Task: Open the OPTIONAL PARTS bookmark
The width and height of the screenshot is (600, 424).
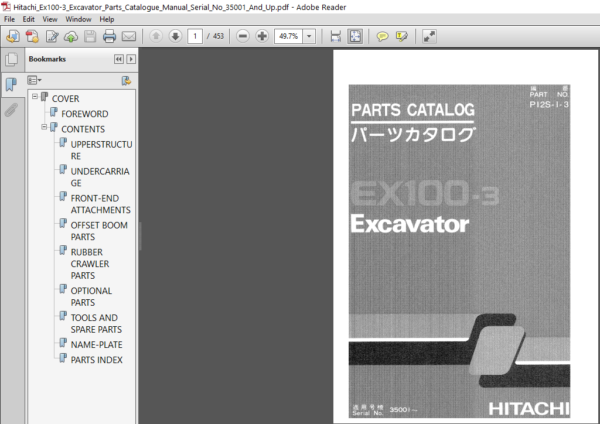Action: (91, 297)
